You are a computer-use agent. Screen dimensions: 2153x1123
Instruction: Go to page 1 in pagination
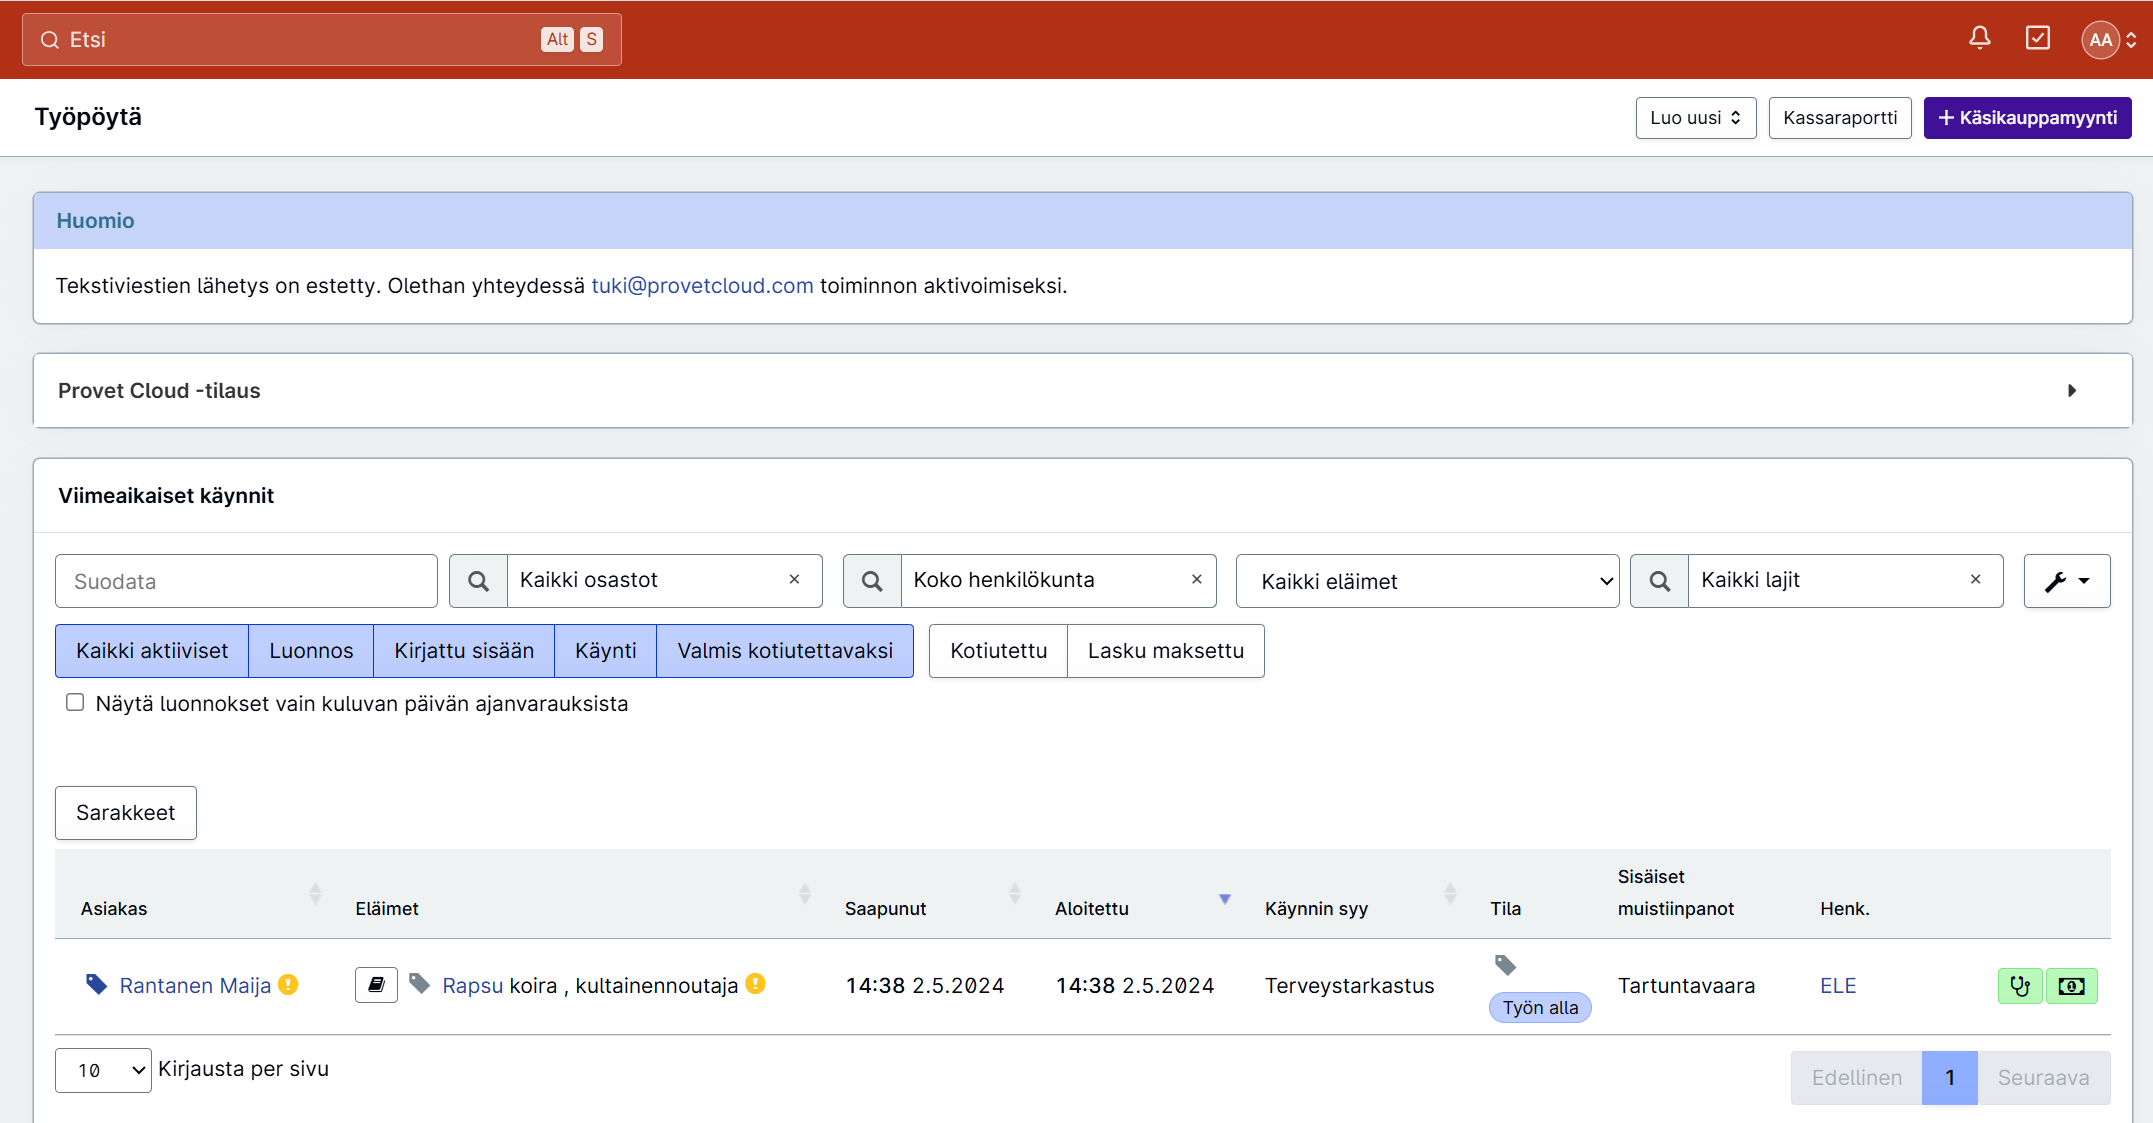(x=1950, y=1078)
